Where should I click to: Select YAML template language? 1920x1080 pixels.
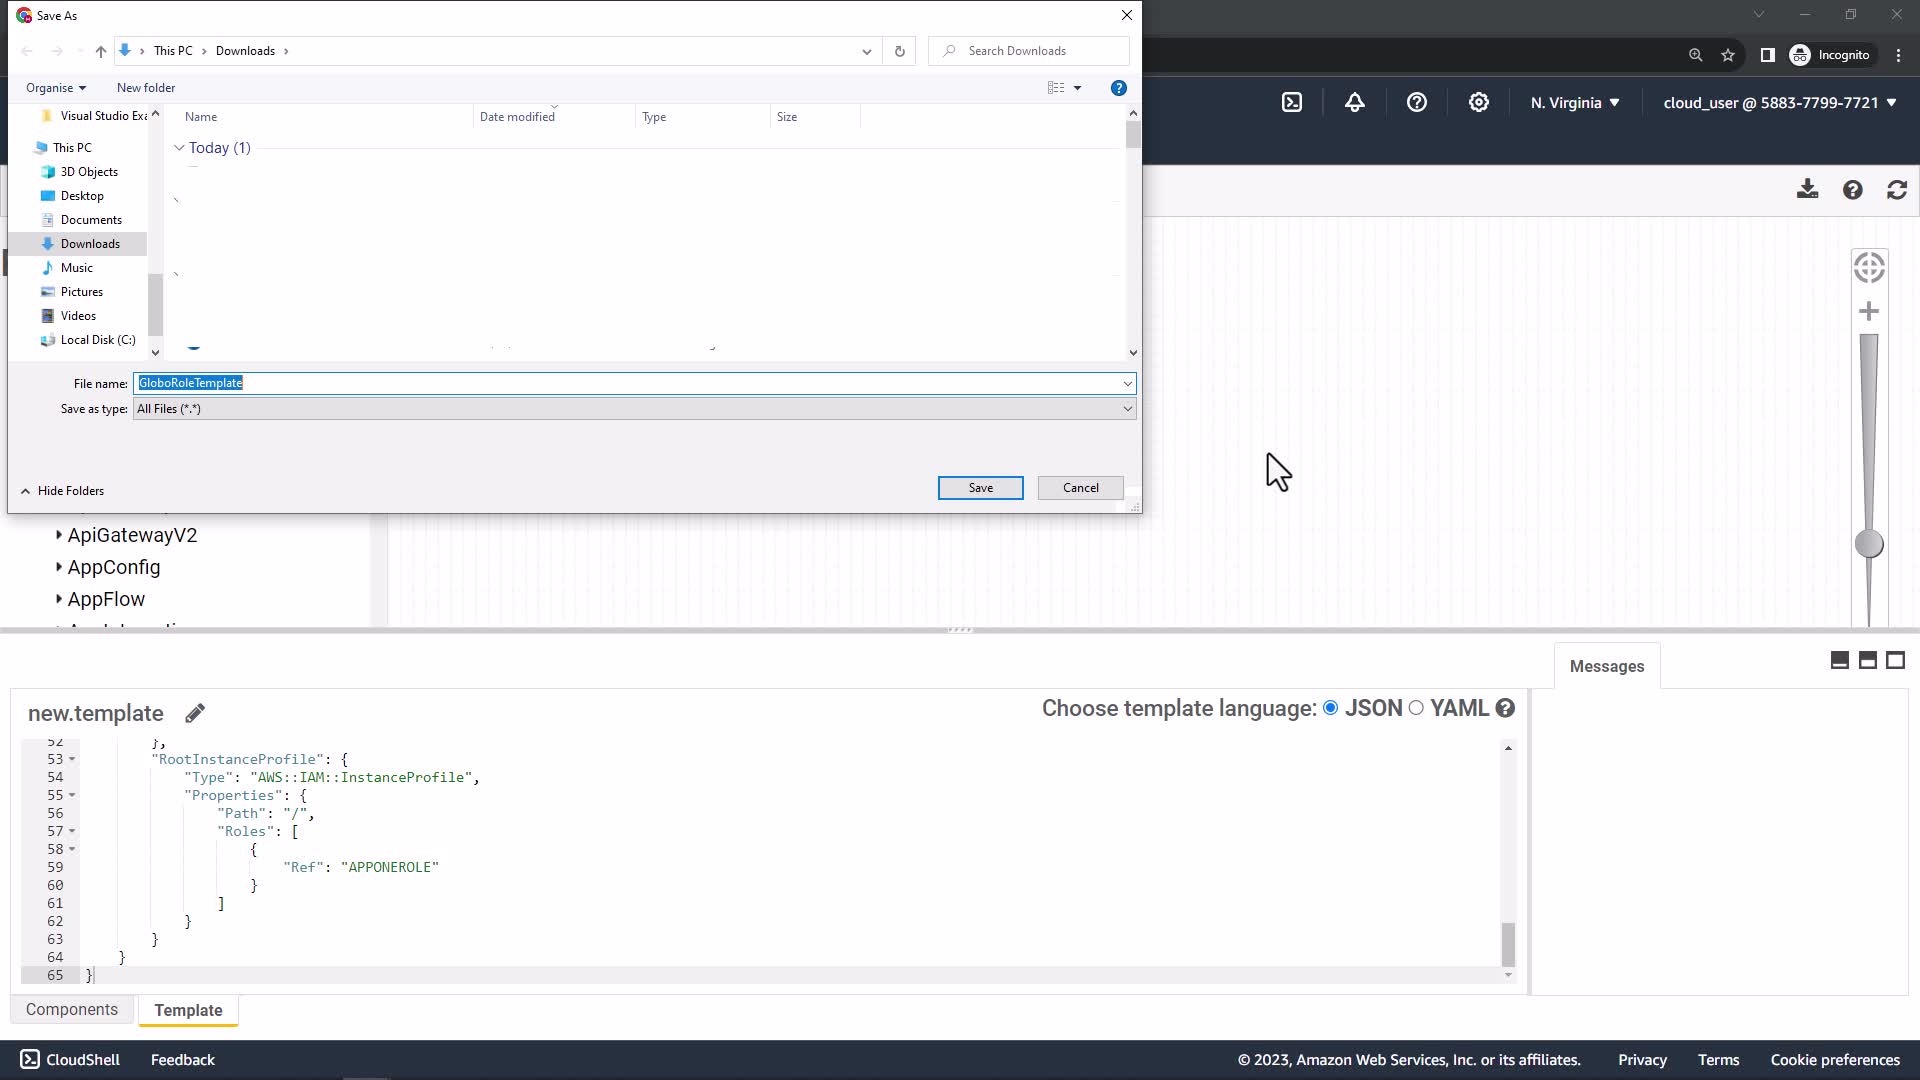point(1416,708)
